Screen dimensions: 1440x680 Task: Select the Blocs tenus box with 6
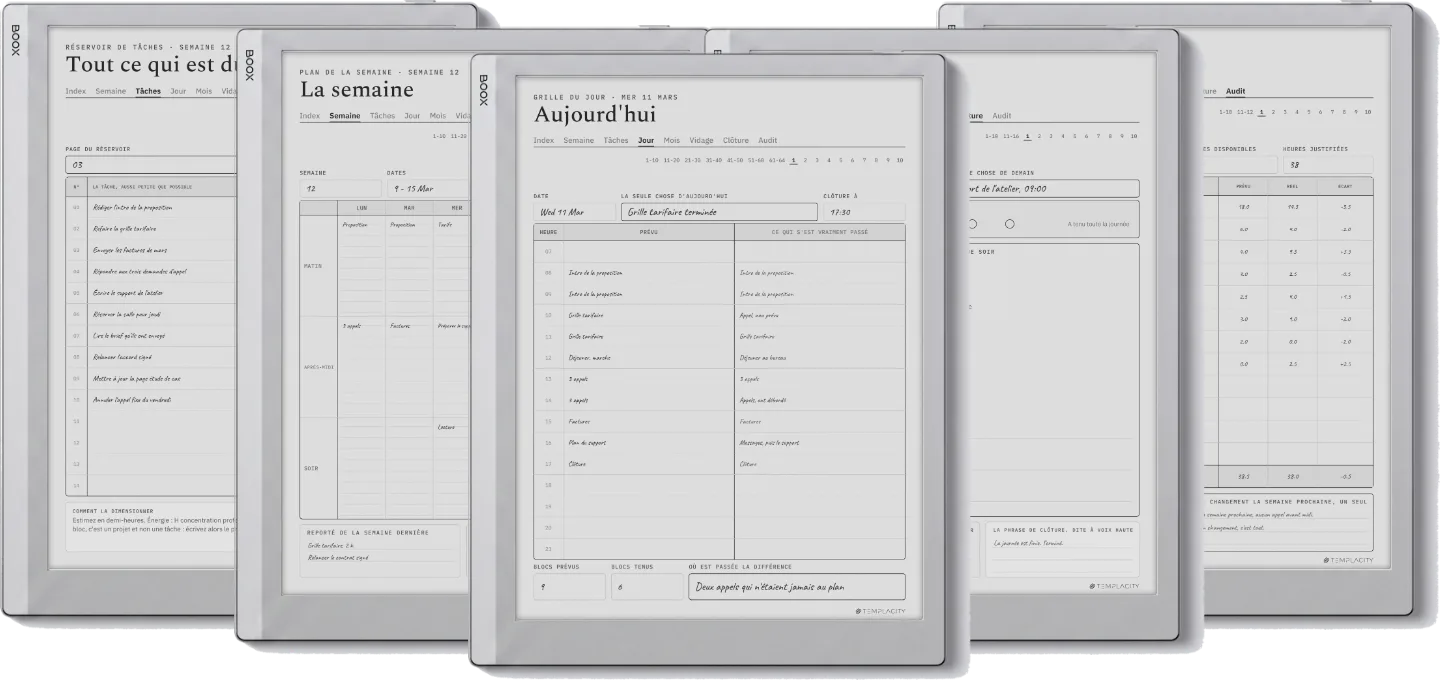click(x=646, y=587)
